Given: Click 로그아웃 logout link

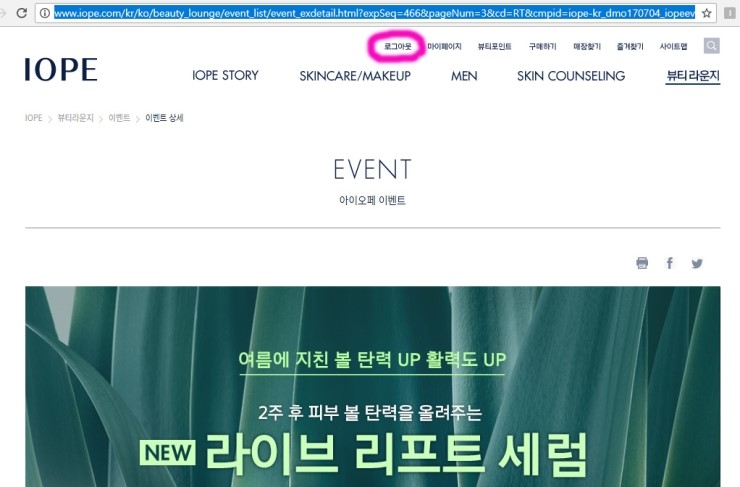Looking at the screenshot, I should [397, 46].
